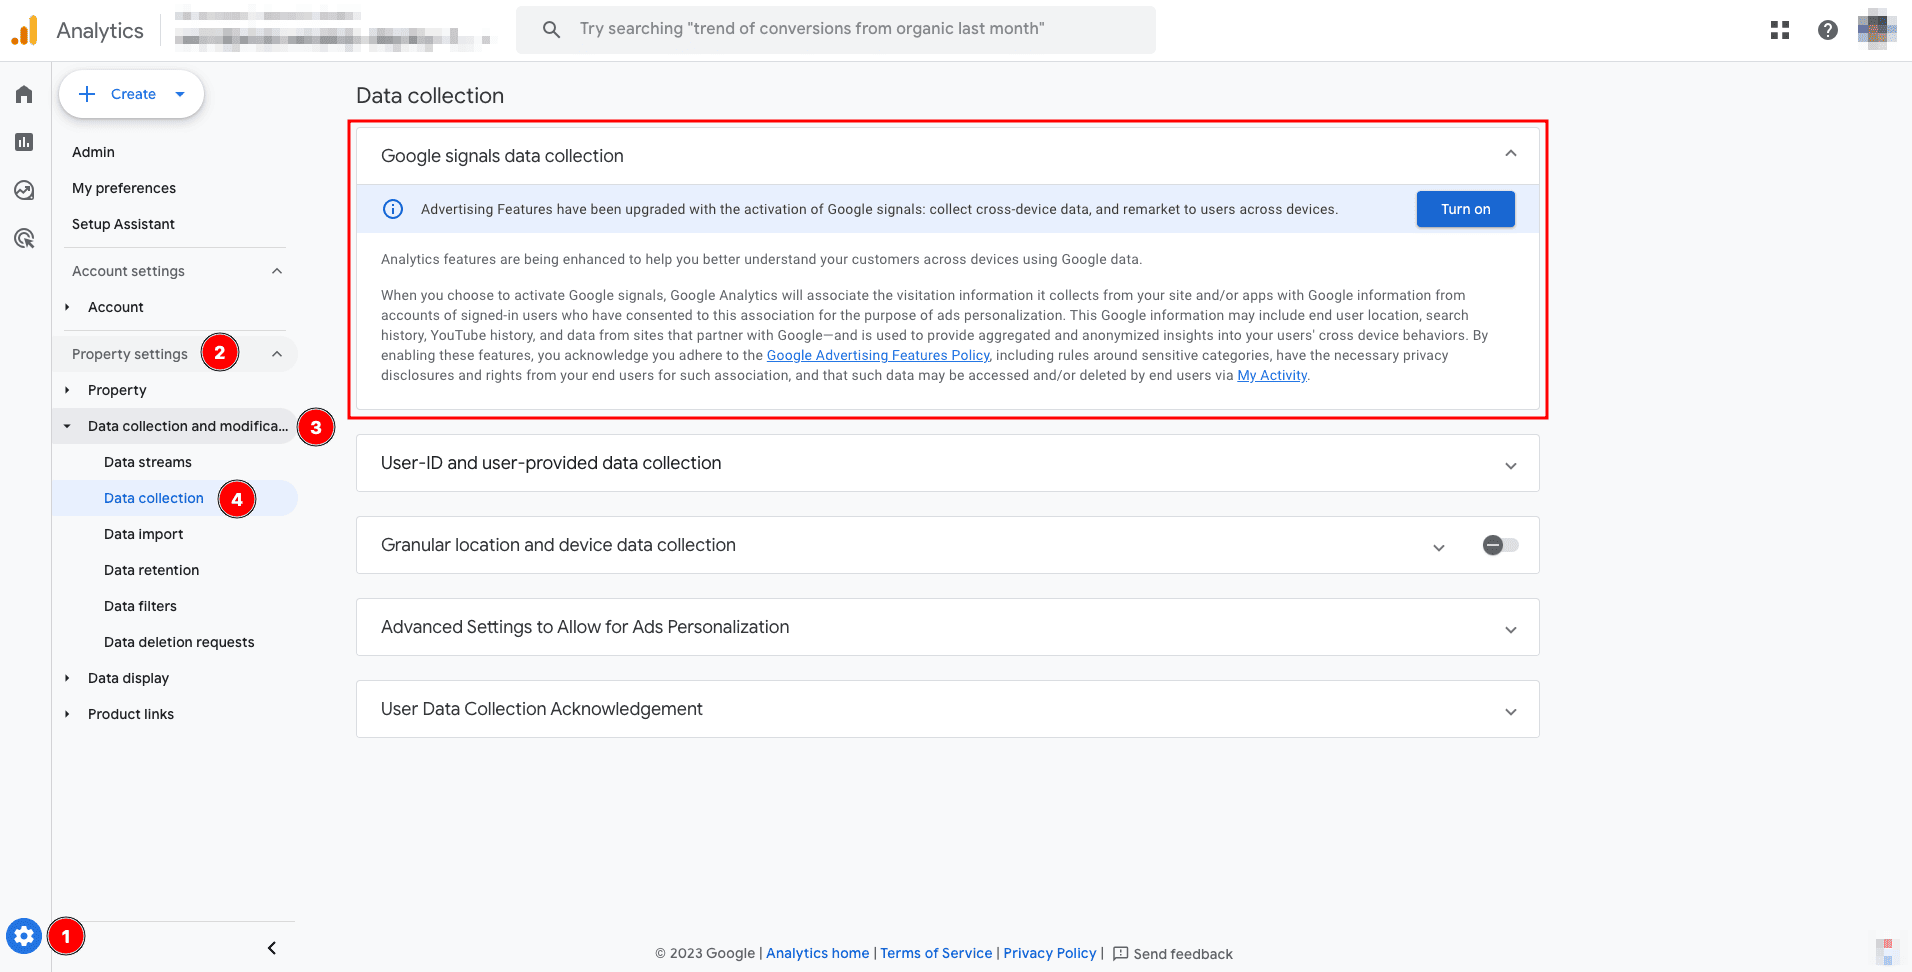Open the Help question mark icon
1912x972 pixels.
[x=1827, y=30]
